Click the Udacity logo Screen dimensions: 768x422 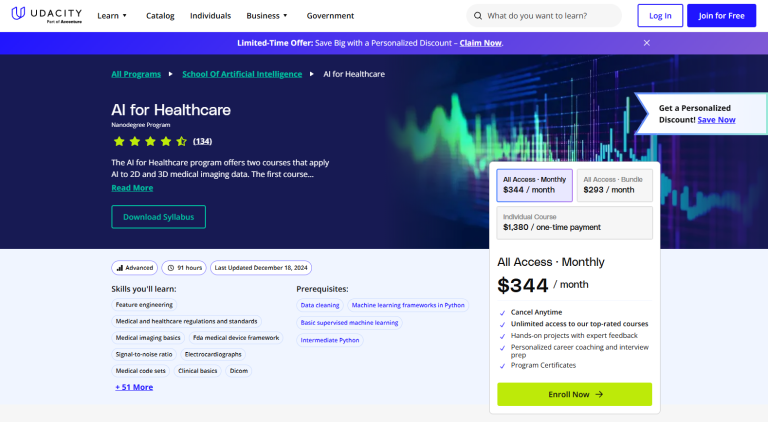(47, 15)
